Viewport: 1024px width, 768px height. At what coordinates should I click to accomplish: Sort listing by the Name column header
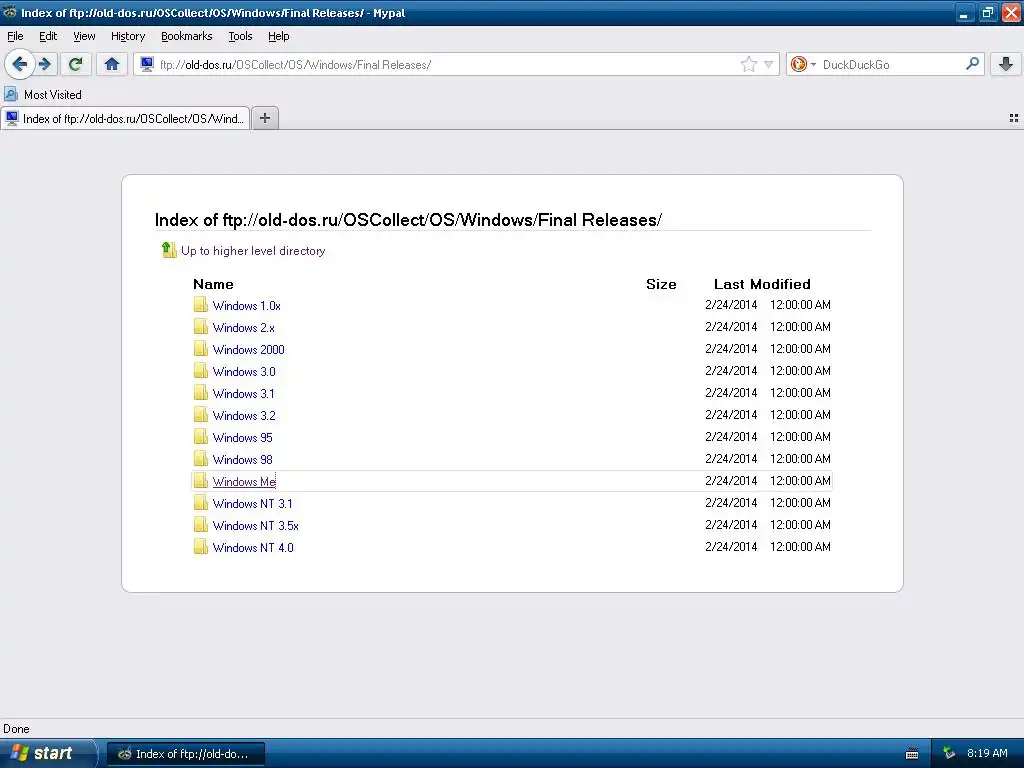(x=213, y=284)
